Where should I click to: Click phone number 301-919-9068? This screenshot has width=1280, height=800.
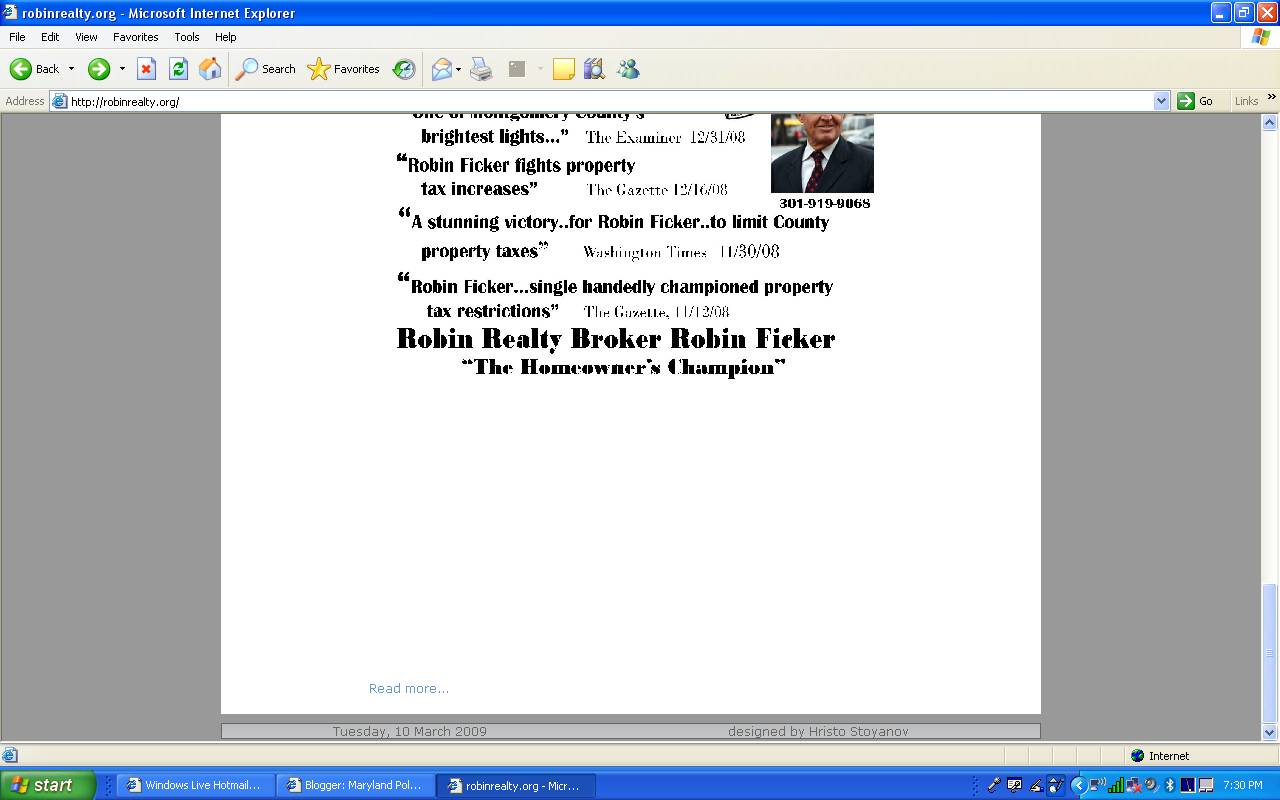pos(825,203)
